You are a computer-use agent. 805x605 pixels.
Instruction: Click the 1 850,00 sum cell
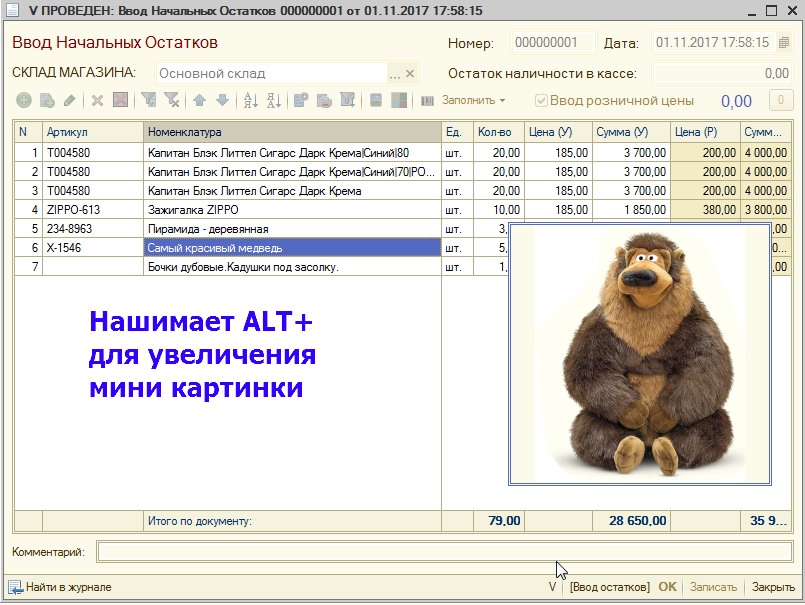[631, 210]
